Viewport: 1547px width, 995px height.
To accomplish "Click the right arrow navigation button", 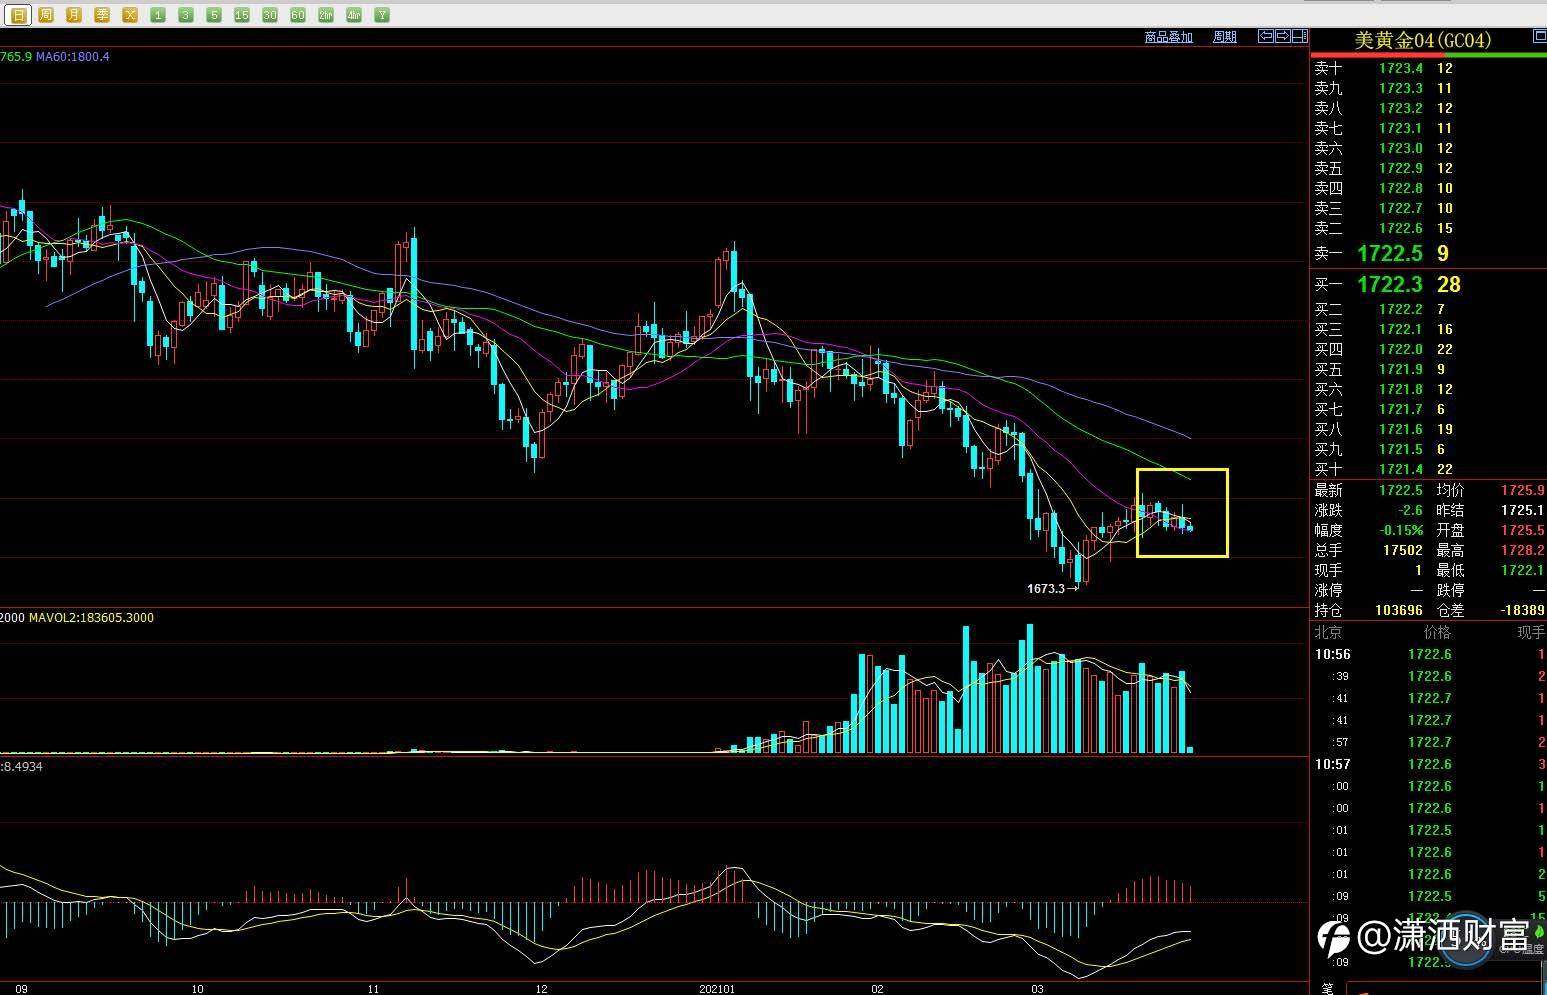I will click(1283, 36).
